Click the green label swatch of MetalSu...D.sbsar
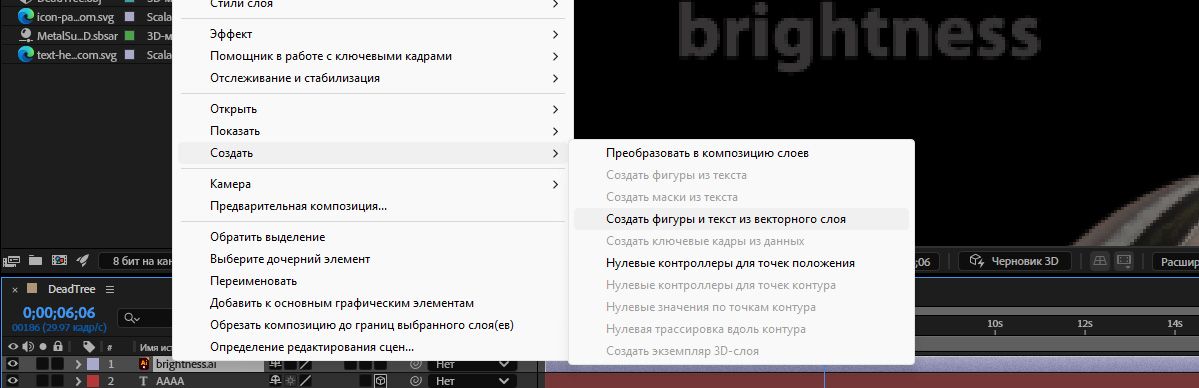 click(129, 35)
